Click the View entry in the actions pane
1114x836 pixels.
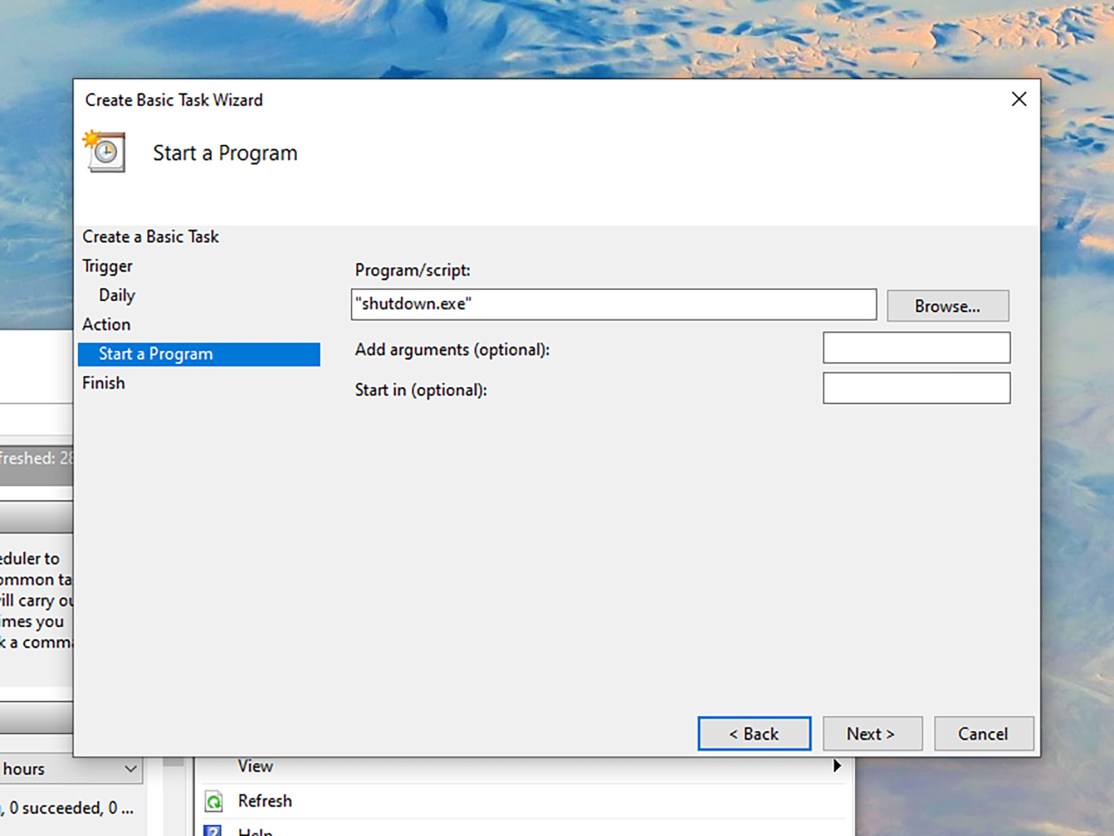(256, 766)
